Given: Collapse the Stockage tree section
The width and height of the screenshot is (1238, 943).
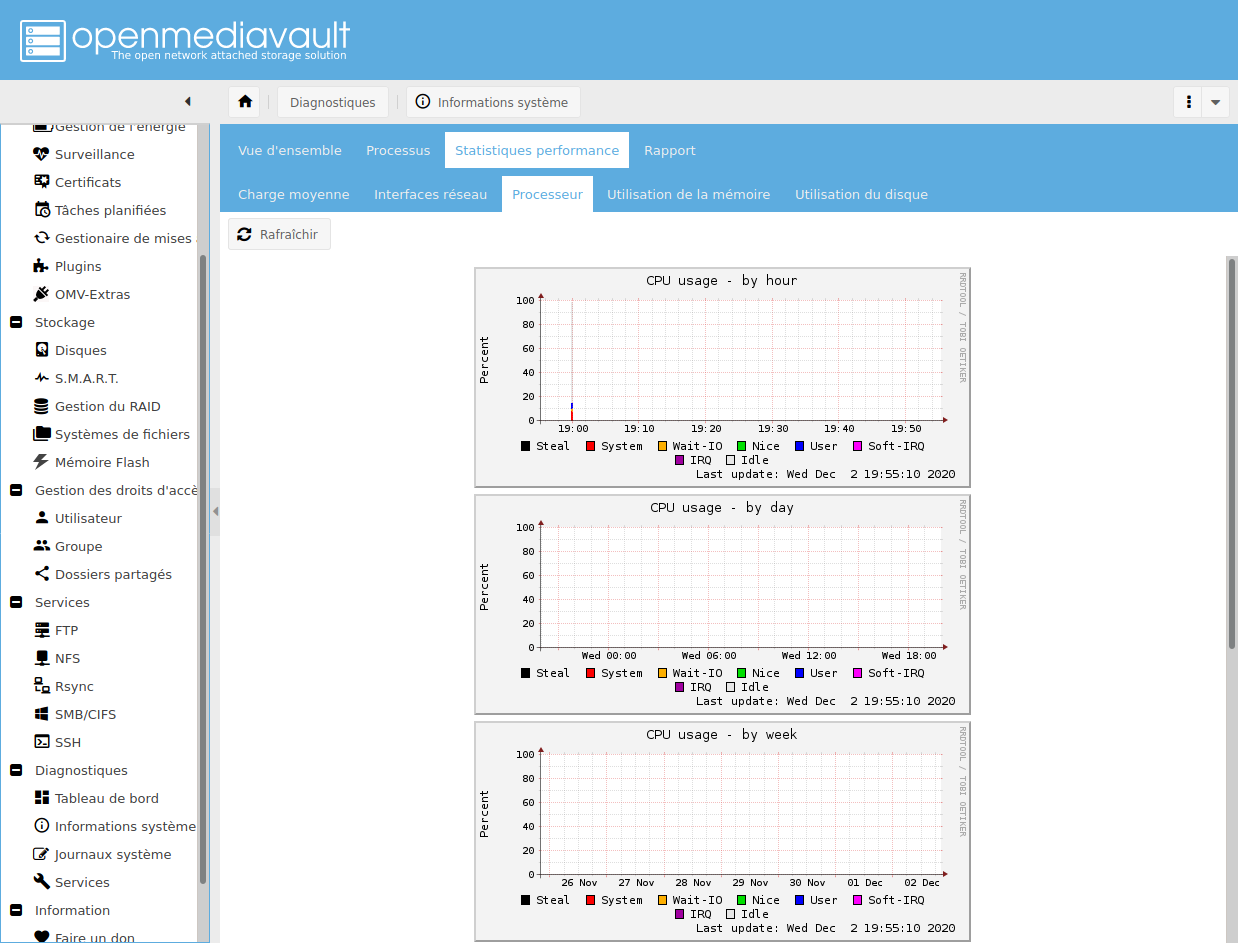Looking at the screenshot, I should pyautogui.click(x=16, y=322).
